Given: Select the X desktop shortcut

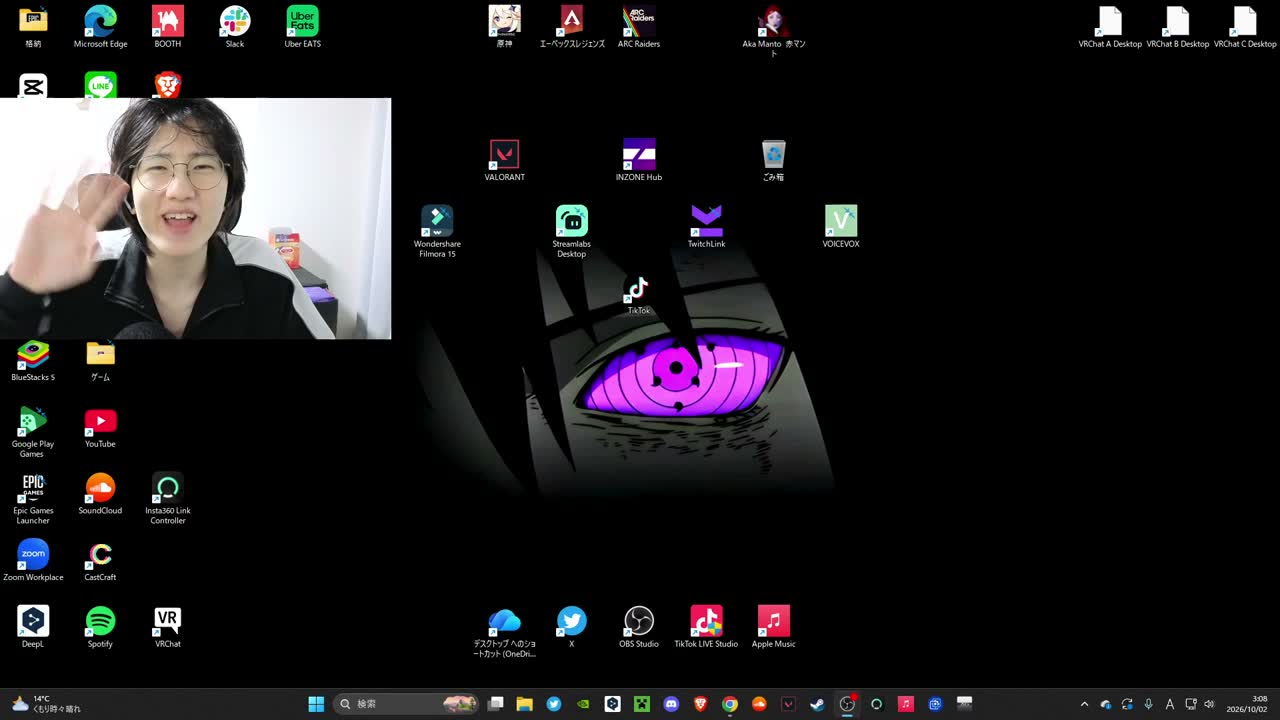Looking at the screenshot, I should pyautogui.click(x=571, y=626).
